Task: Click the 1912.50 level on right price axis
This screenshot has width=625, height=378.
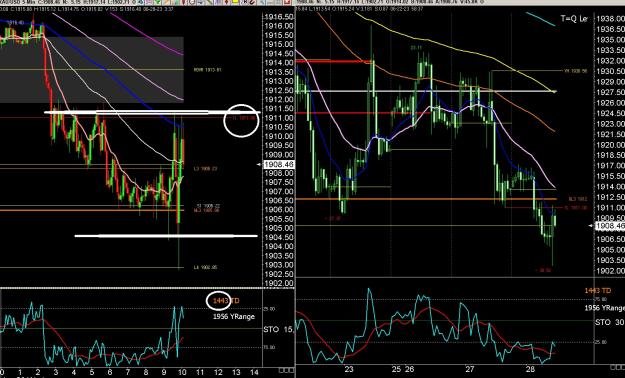Action: click(610, 197)
